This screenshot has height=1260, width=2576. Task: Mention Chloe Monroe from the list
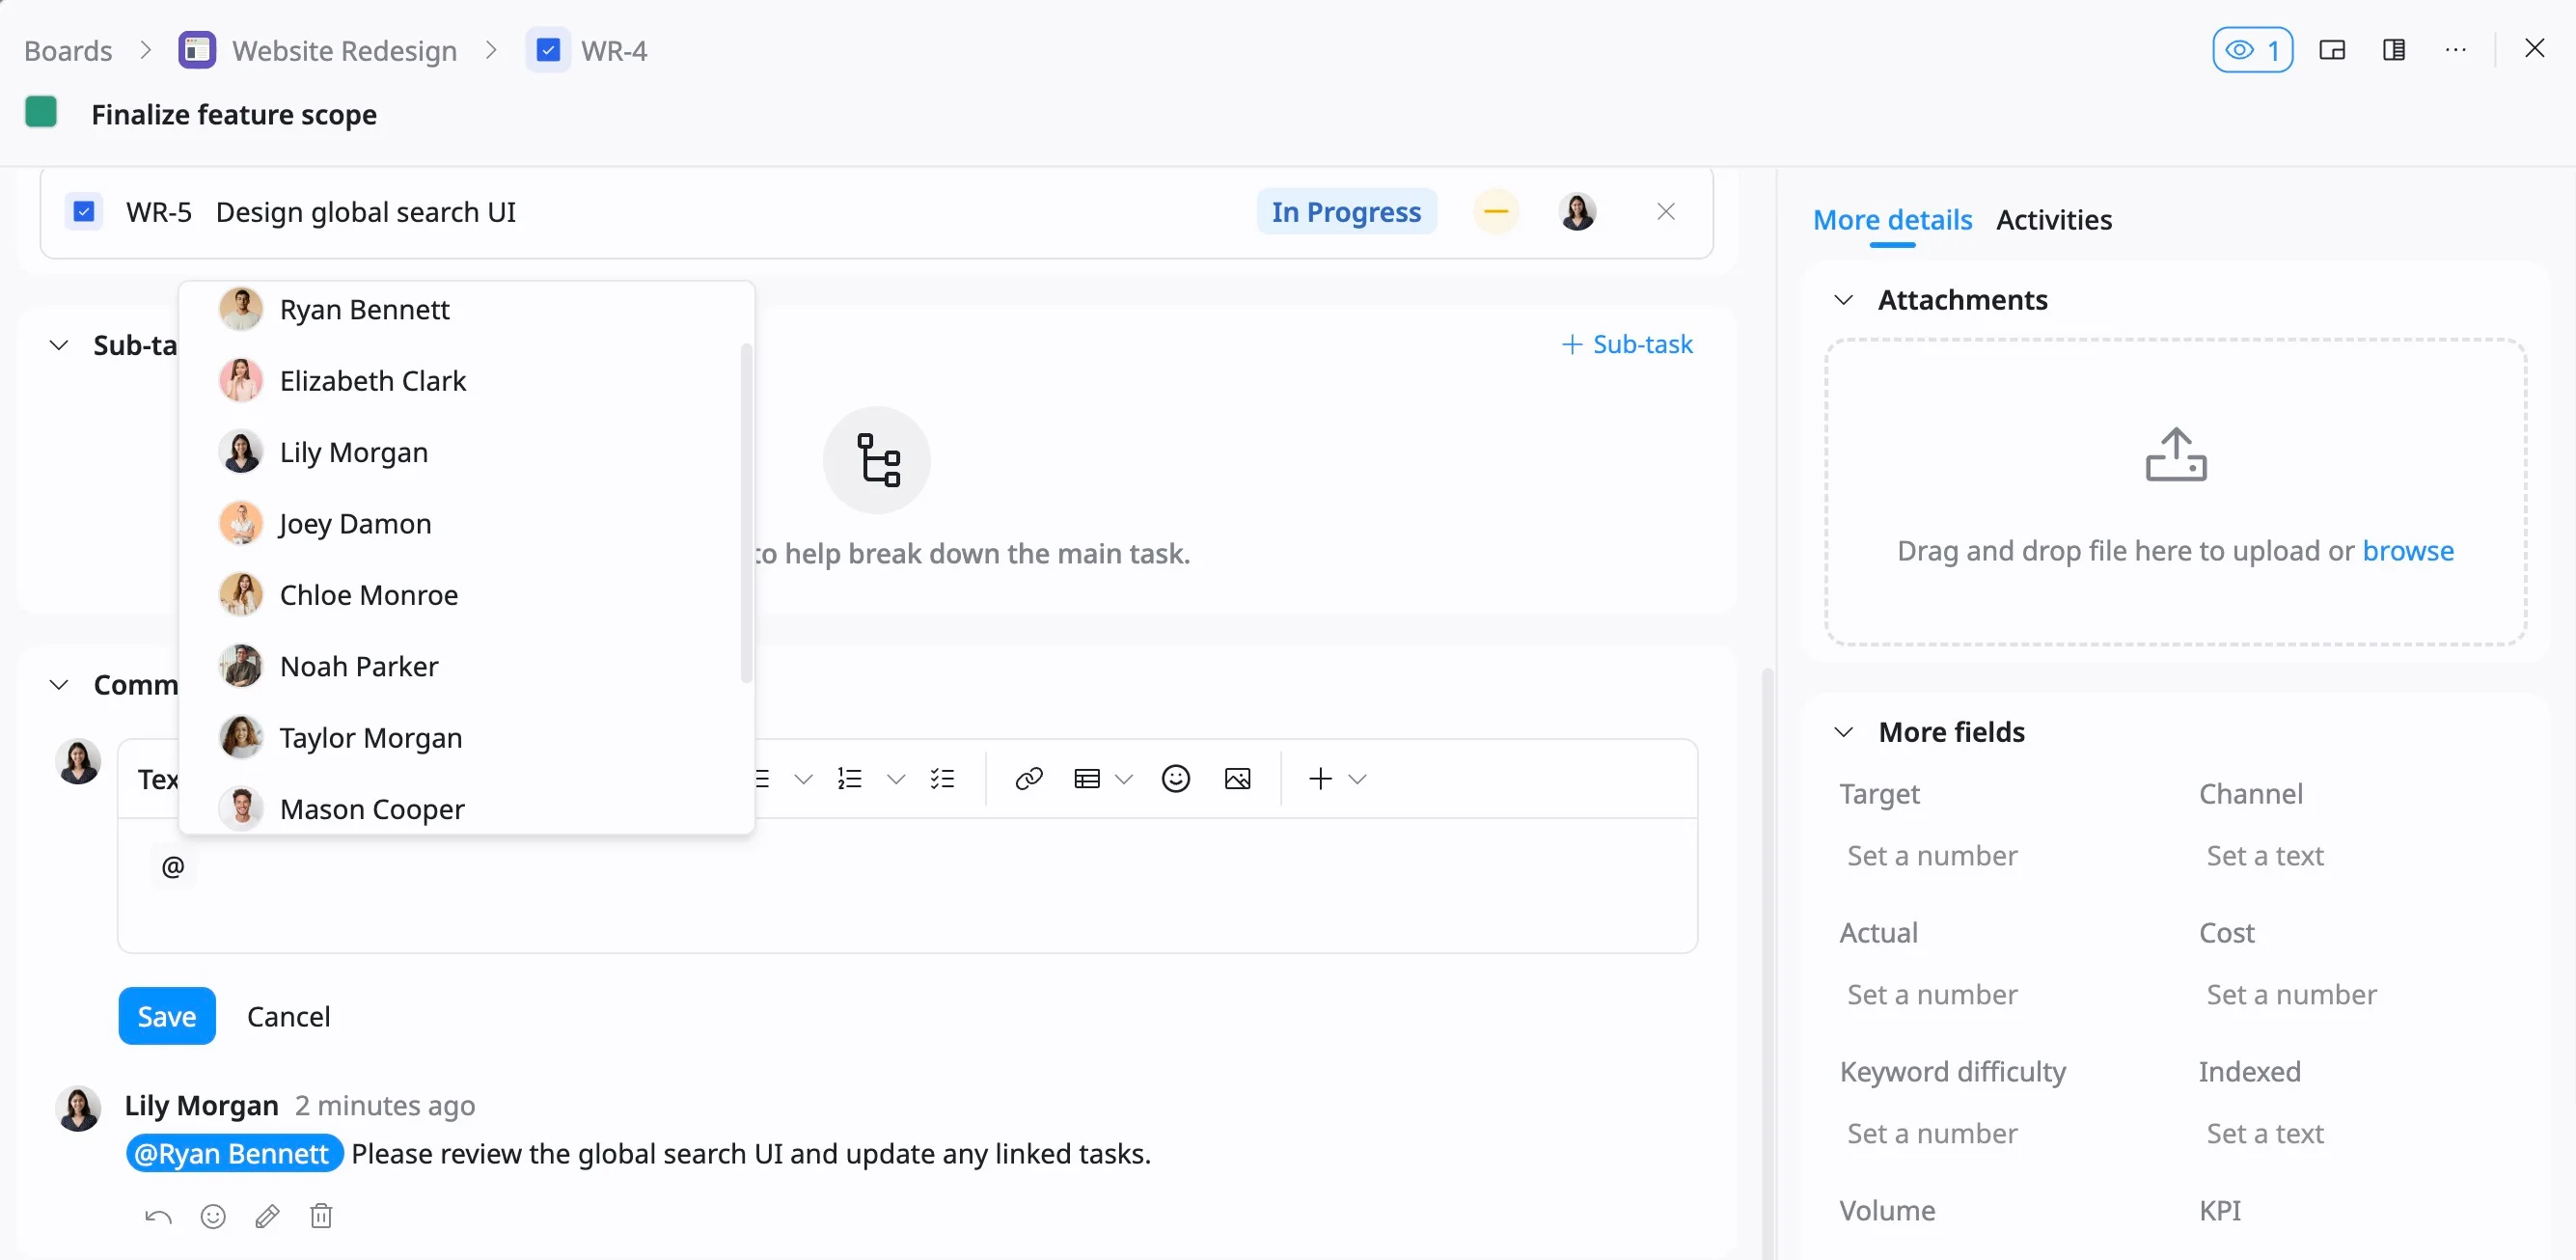[466, 595]
